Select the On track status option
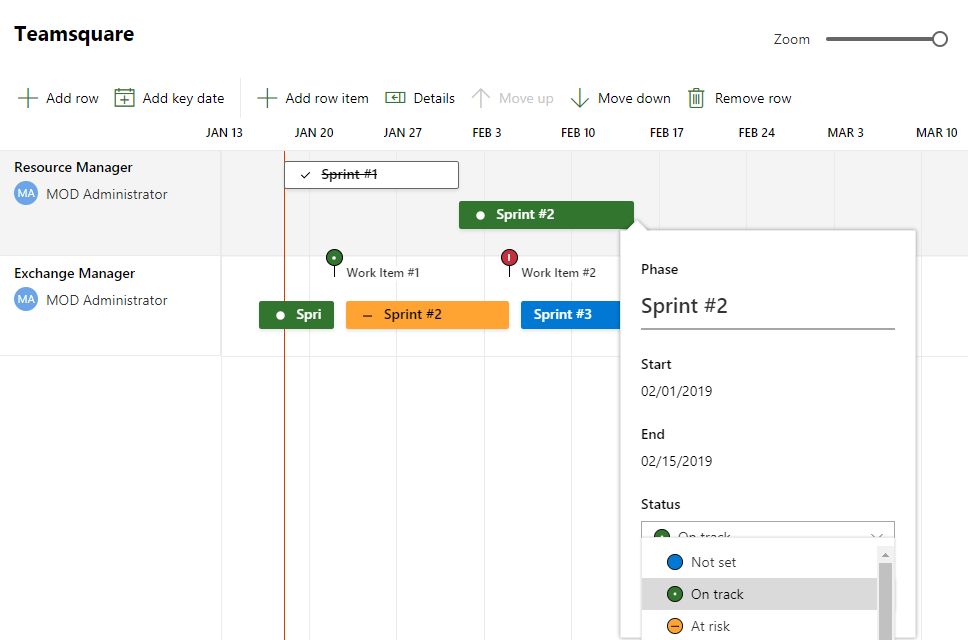Viewport: 968px width, 640px height. [x=717, y=594]
